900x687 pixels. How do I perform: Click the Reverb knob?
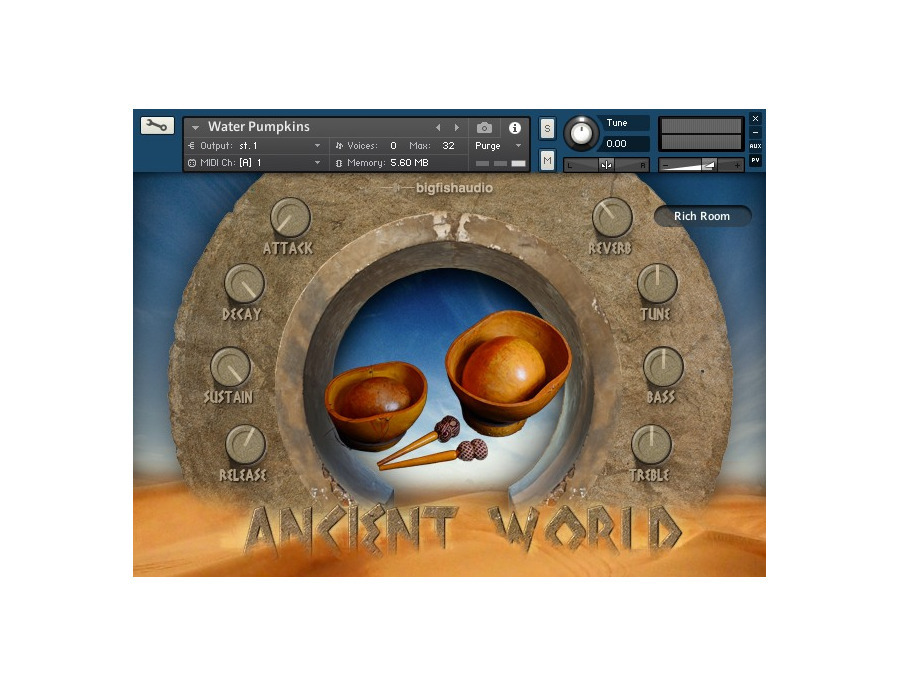pos(612,218)
